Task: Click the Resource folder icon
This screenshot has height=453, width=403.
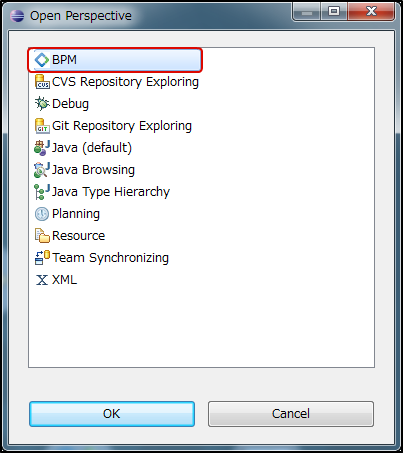Action: [42, 236]
